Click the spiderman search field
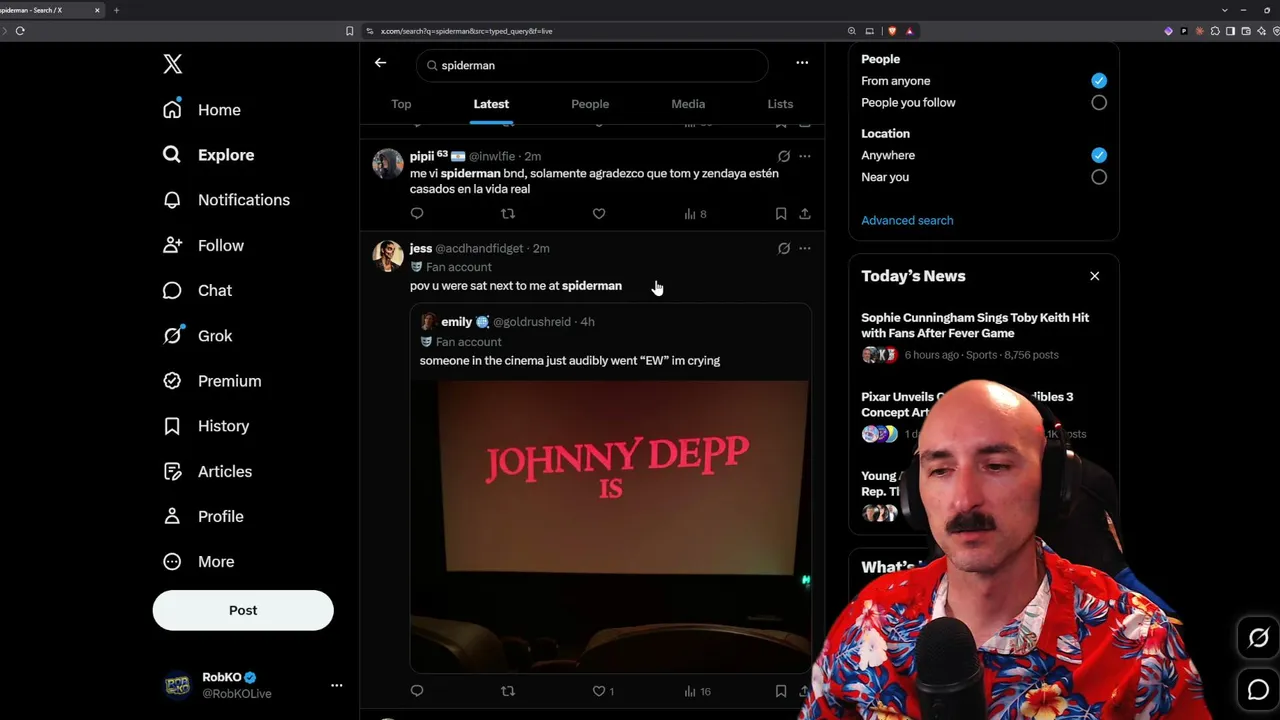The height and width of the screenshot is (720, 1280). 592,65
